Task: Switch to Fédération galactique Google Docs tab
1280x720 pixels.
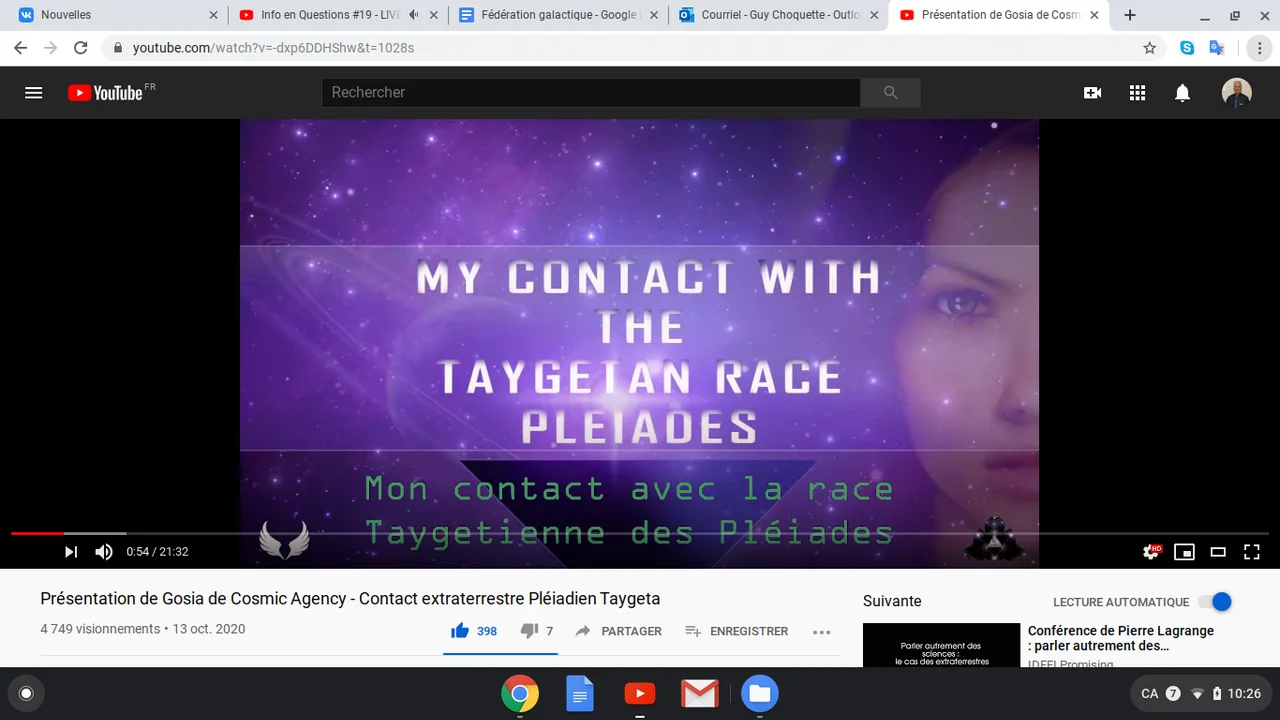Action: point(556,15)
